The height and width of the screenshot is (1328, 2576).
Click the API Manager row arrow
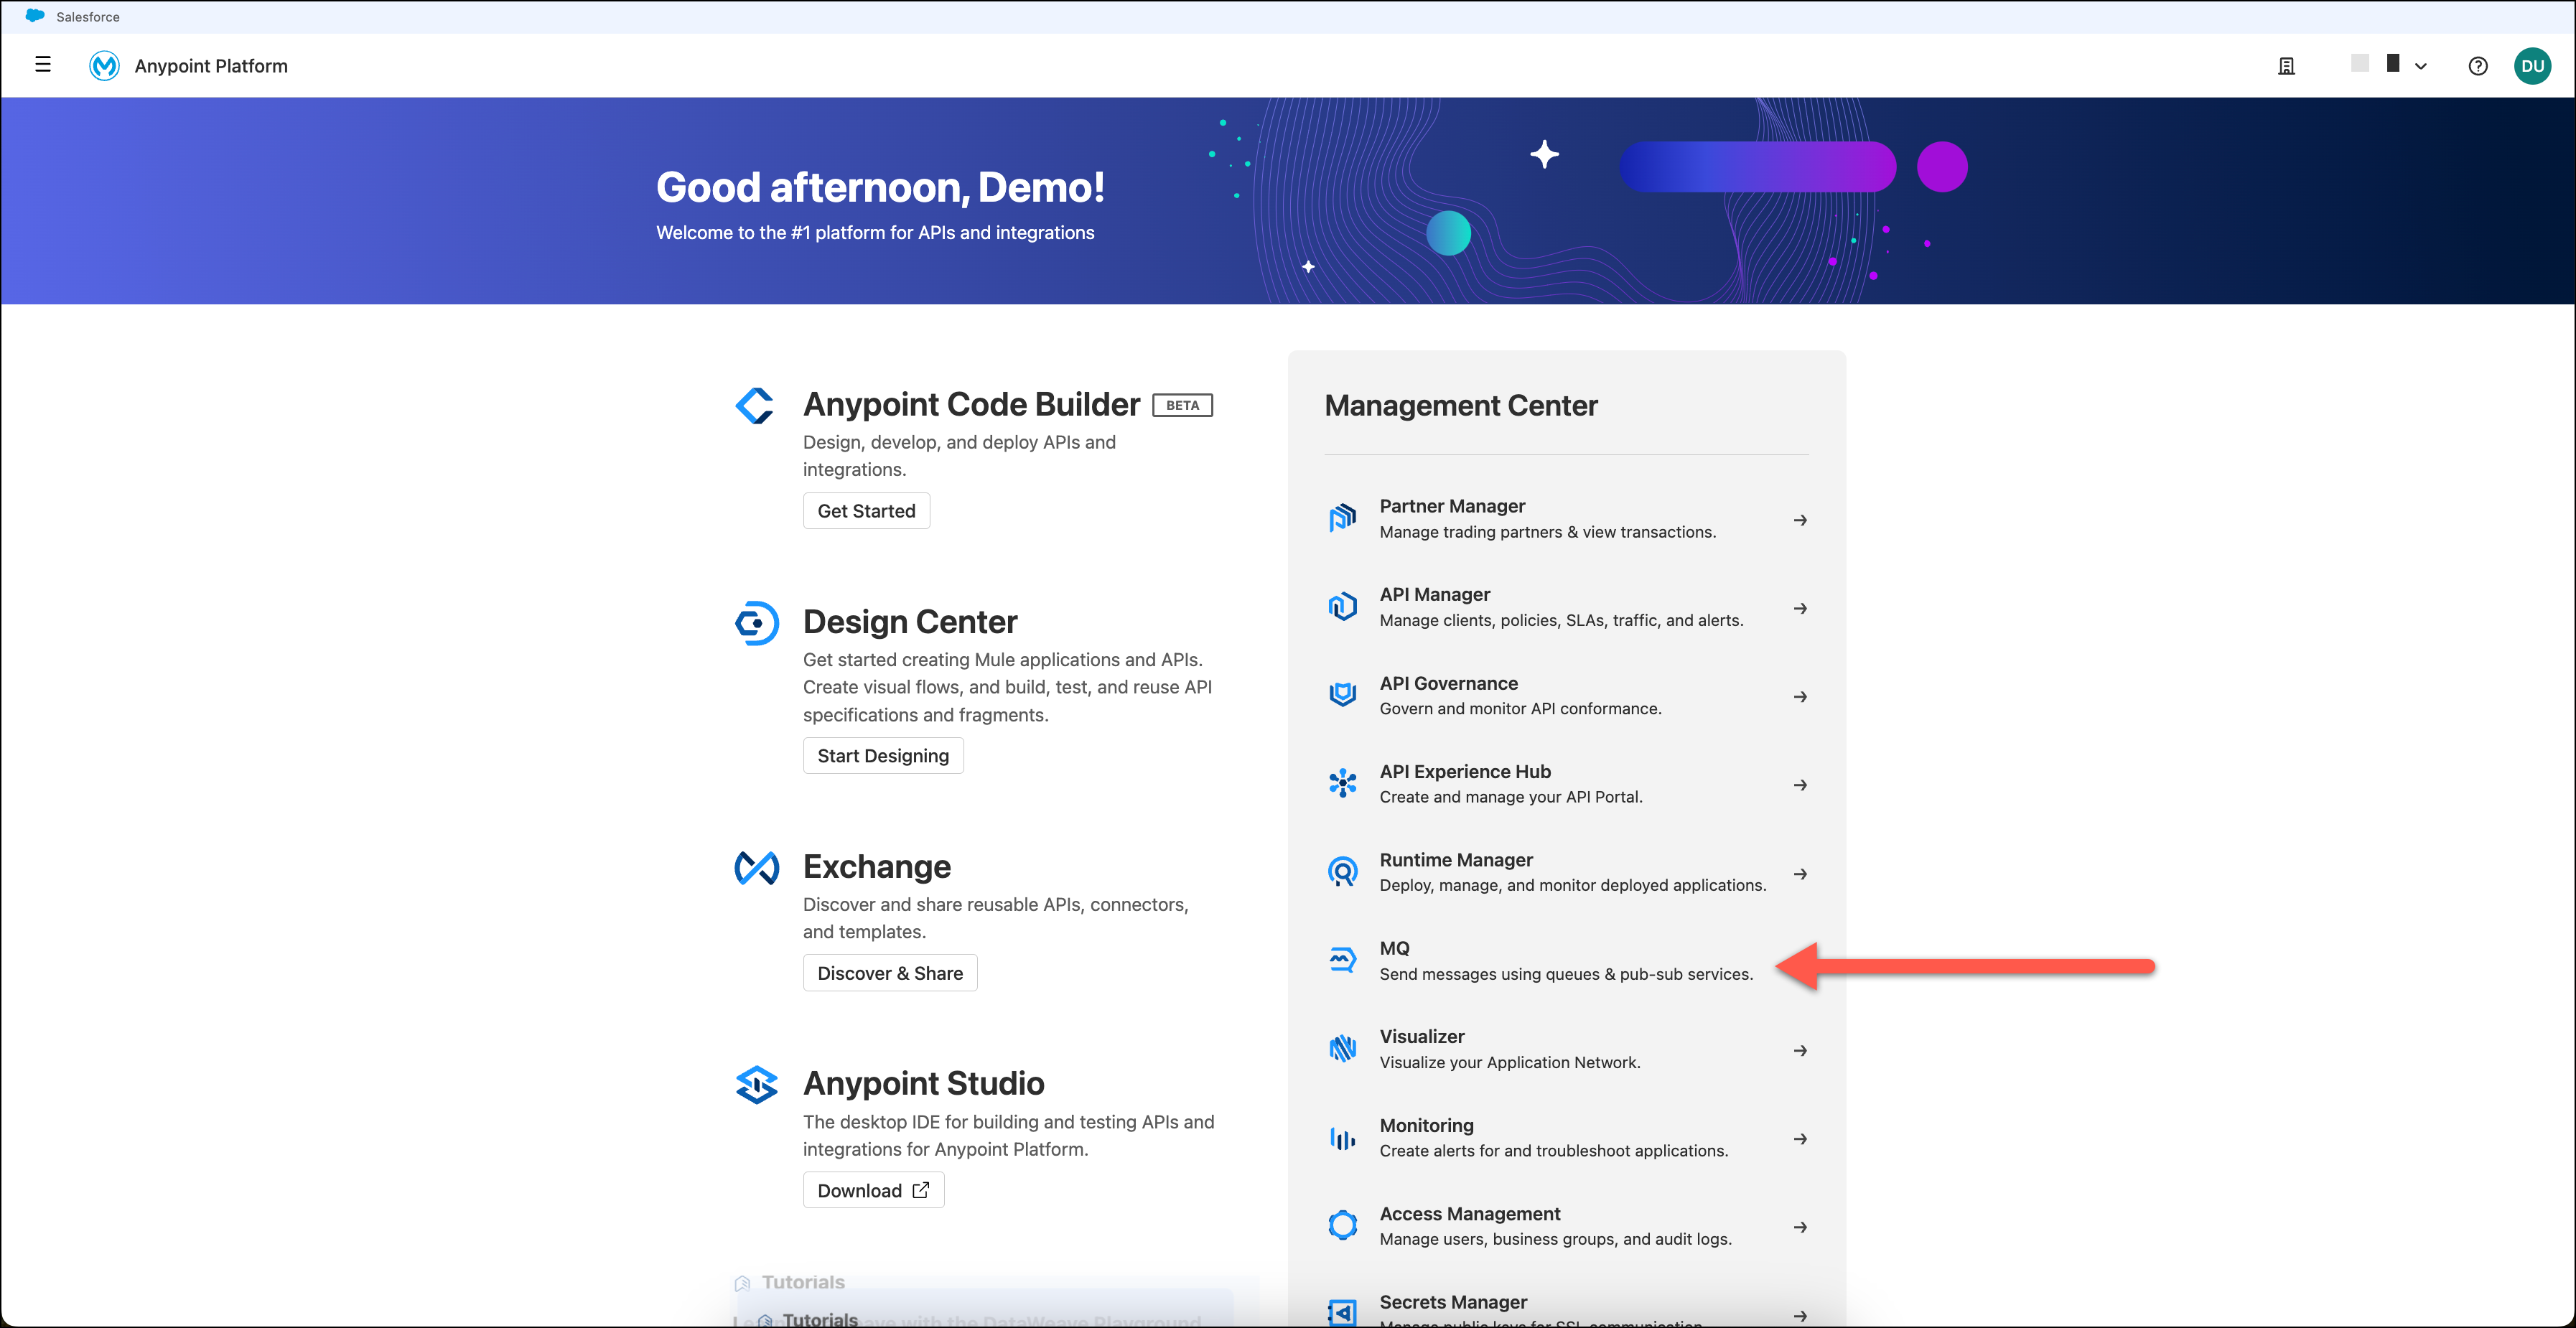(x=1800, y=608)
